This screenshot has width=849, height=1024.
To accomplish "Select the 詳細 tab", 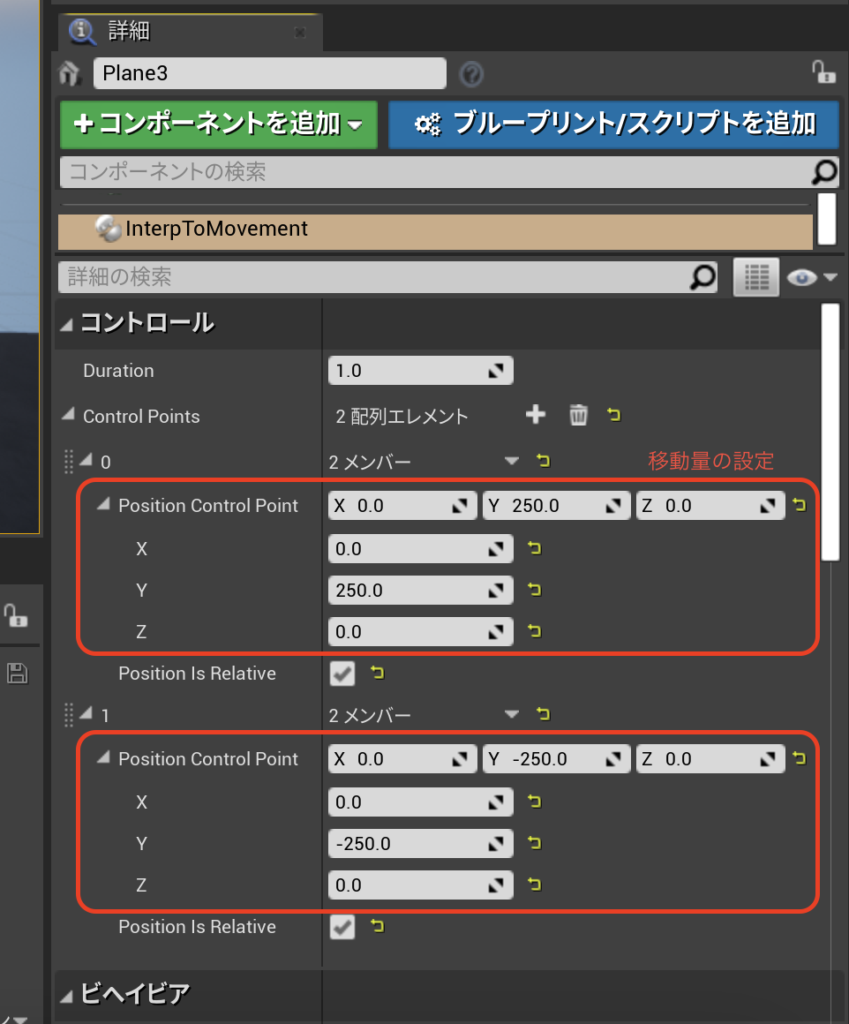I will [x=128, y=31].
